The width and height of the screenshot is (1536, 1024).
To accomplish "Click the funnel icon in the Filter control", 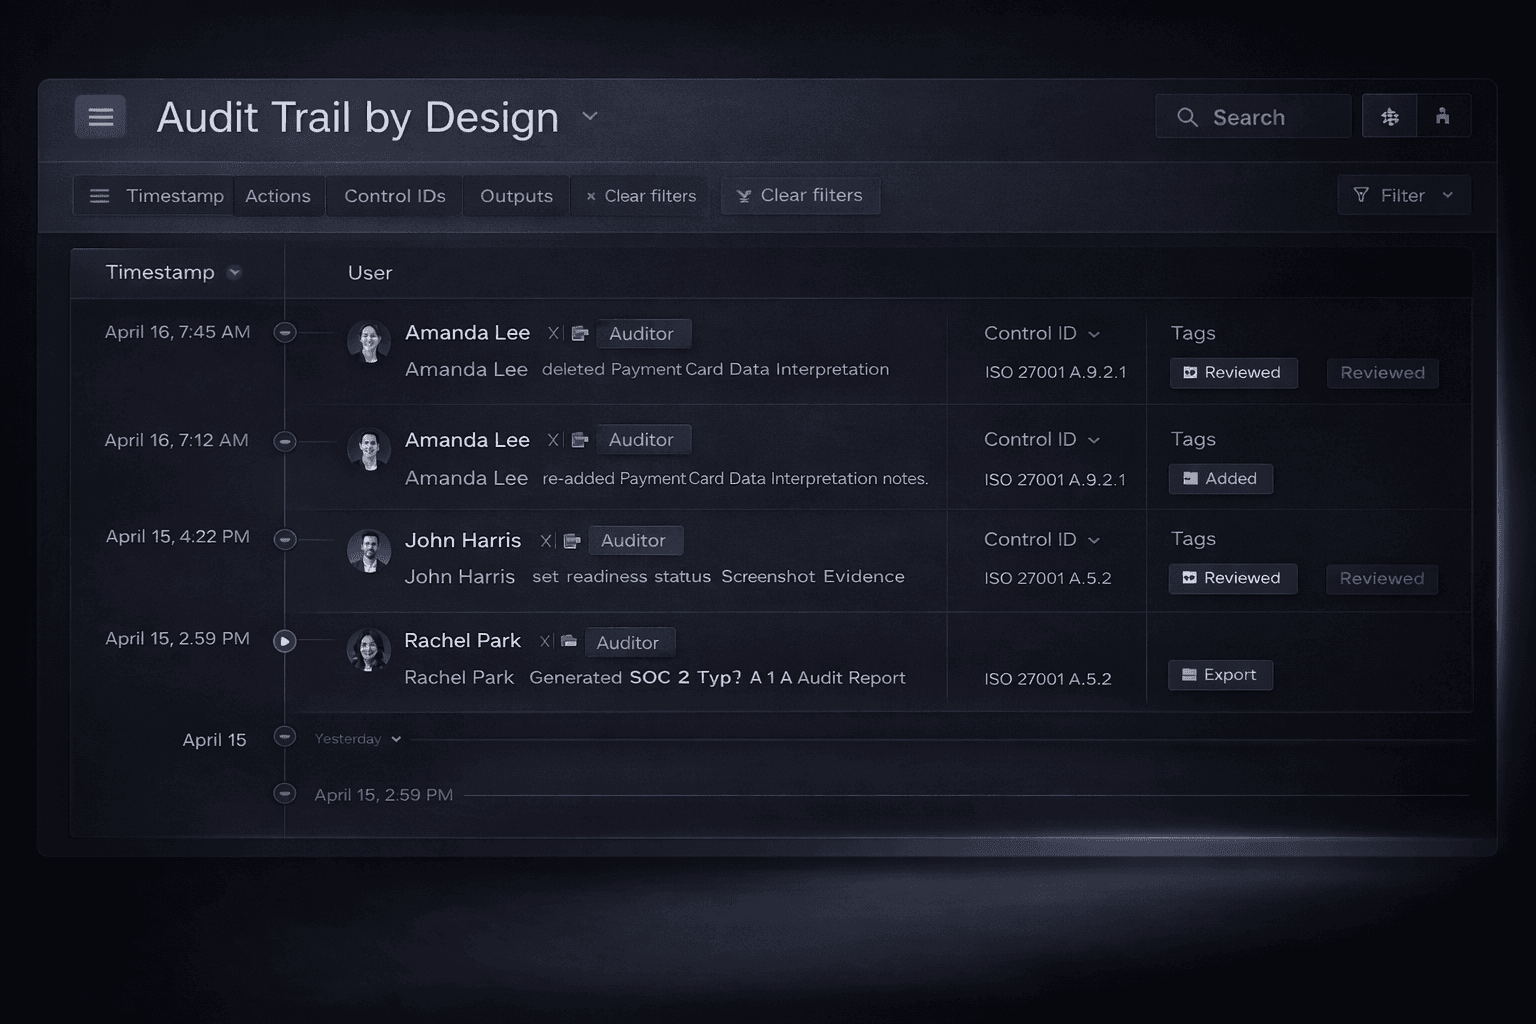I will (x=1360, y=195).
